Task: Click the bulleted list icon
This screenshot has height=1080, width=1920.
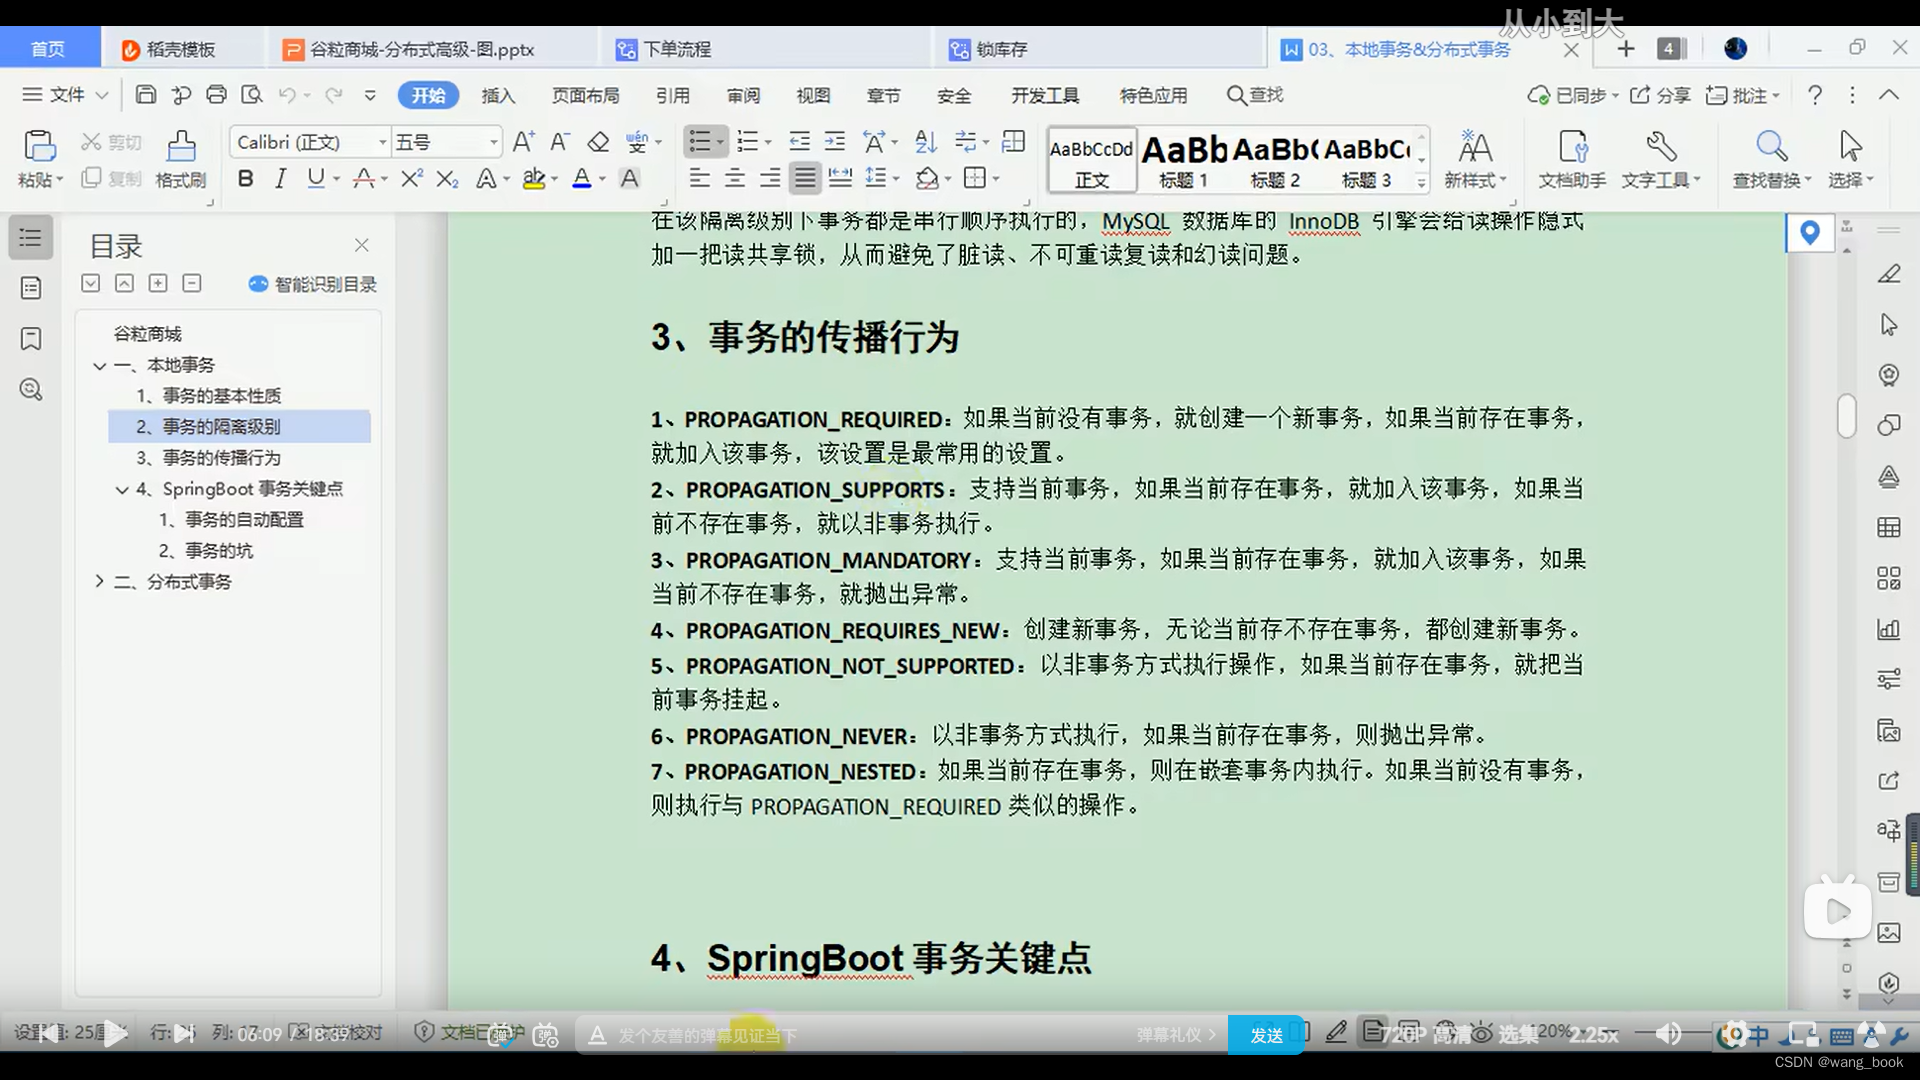Action: [x=700, y=142]
